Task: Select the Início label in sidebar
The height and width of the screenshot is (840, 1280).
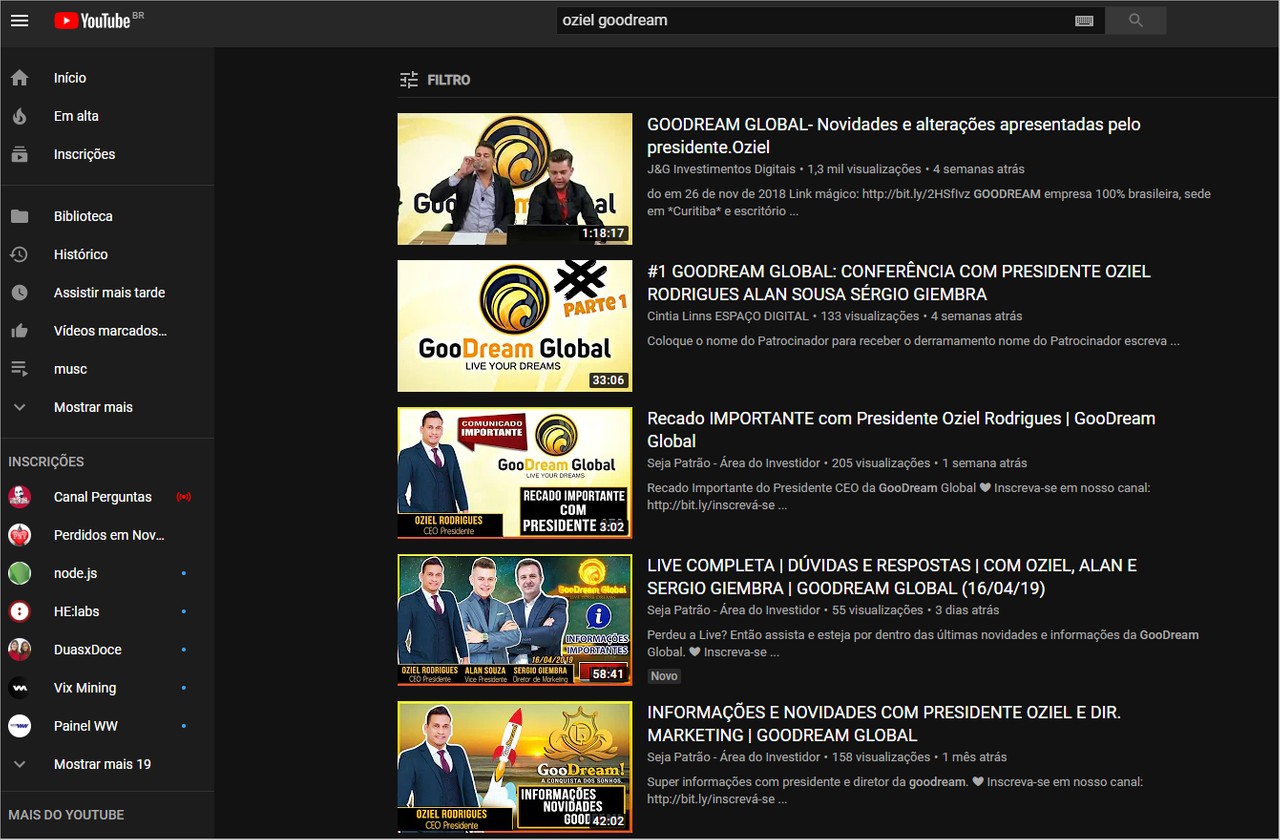Action: pos(70,78)
